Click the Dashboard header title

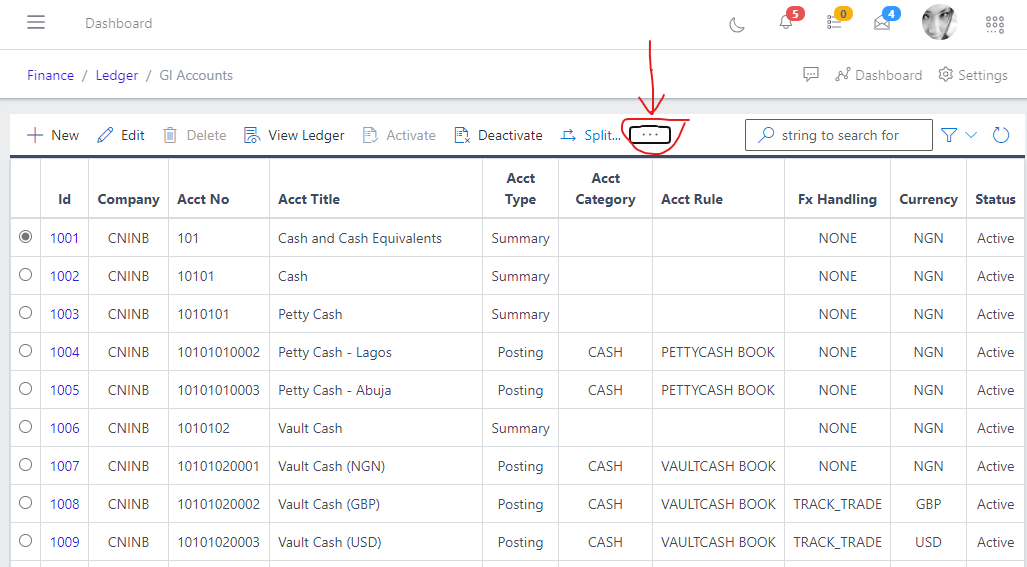click(x=119, y=23)
